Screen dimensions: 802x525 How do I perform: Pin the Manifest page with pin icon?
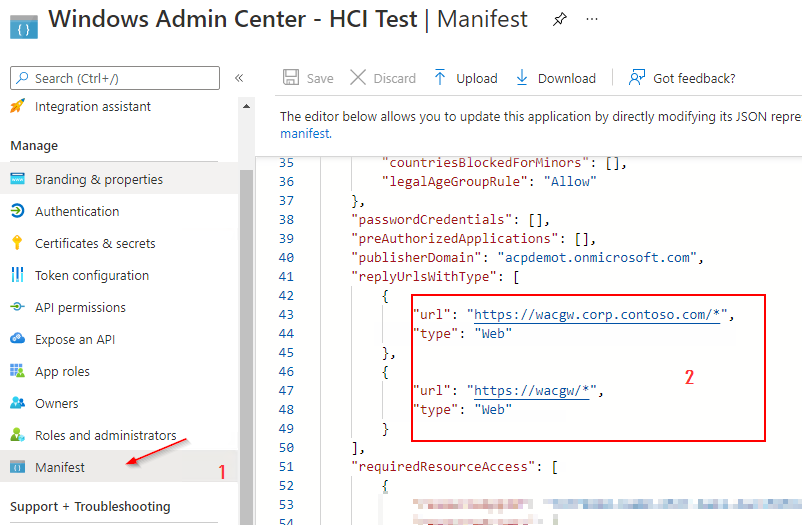click(x=560, y=19)
